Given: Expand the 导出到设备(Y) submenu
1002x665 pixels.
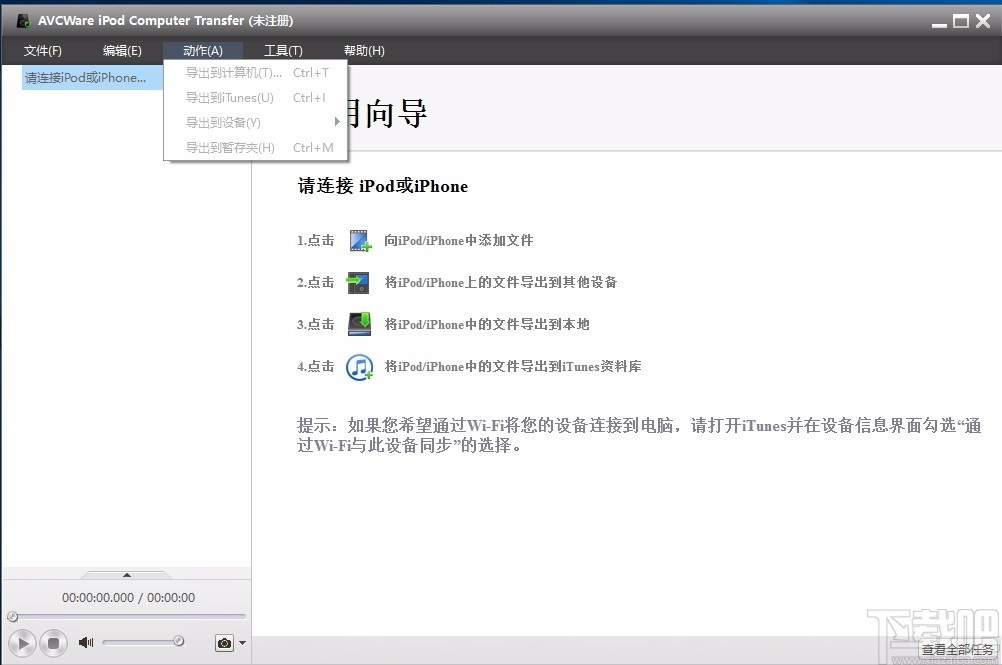Looking at the screenshot, I should tap(223, 122).
